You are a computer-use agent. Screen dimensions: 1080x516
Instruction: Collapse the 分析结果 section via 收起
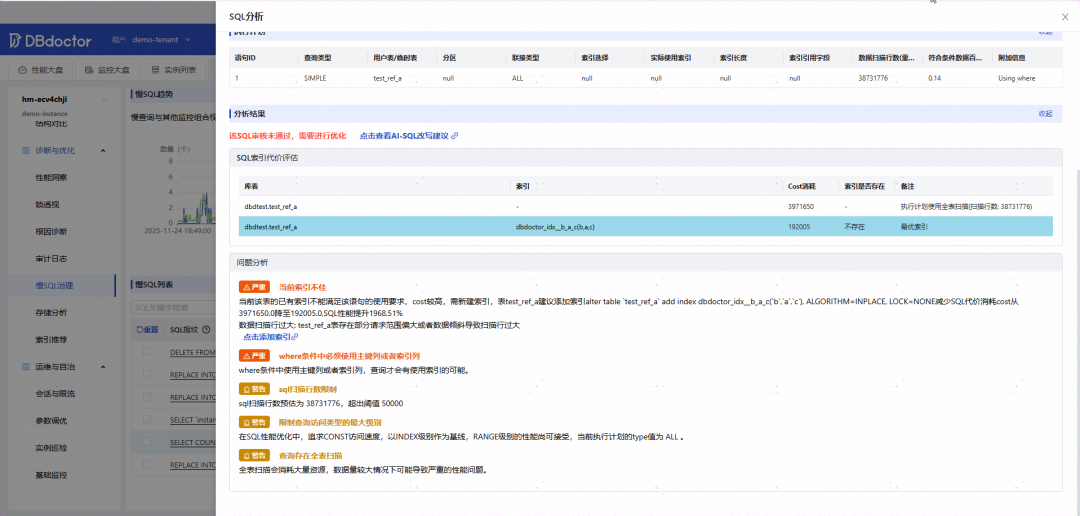click(x=1045, y=114)
